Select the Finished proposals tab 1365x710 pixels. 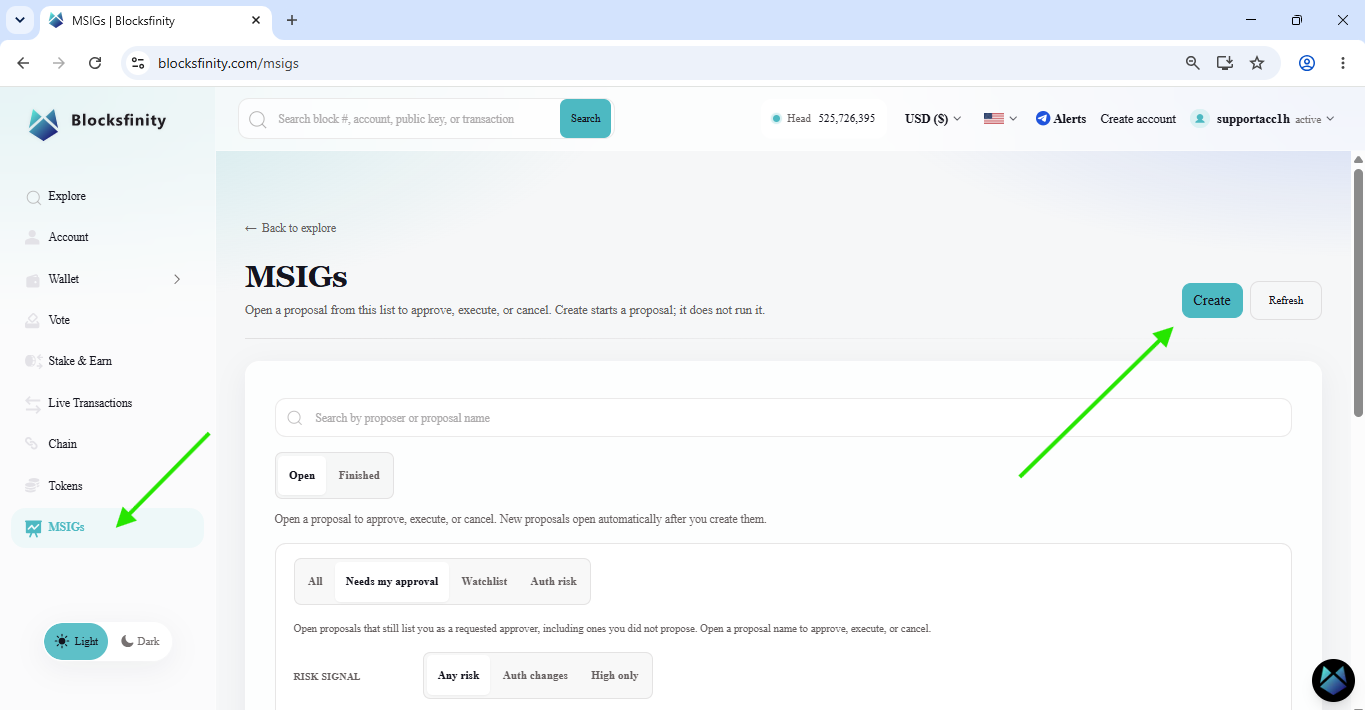pos(359,475)
